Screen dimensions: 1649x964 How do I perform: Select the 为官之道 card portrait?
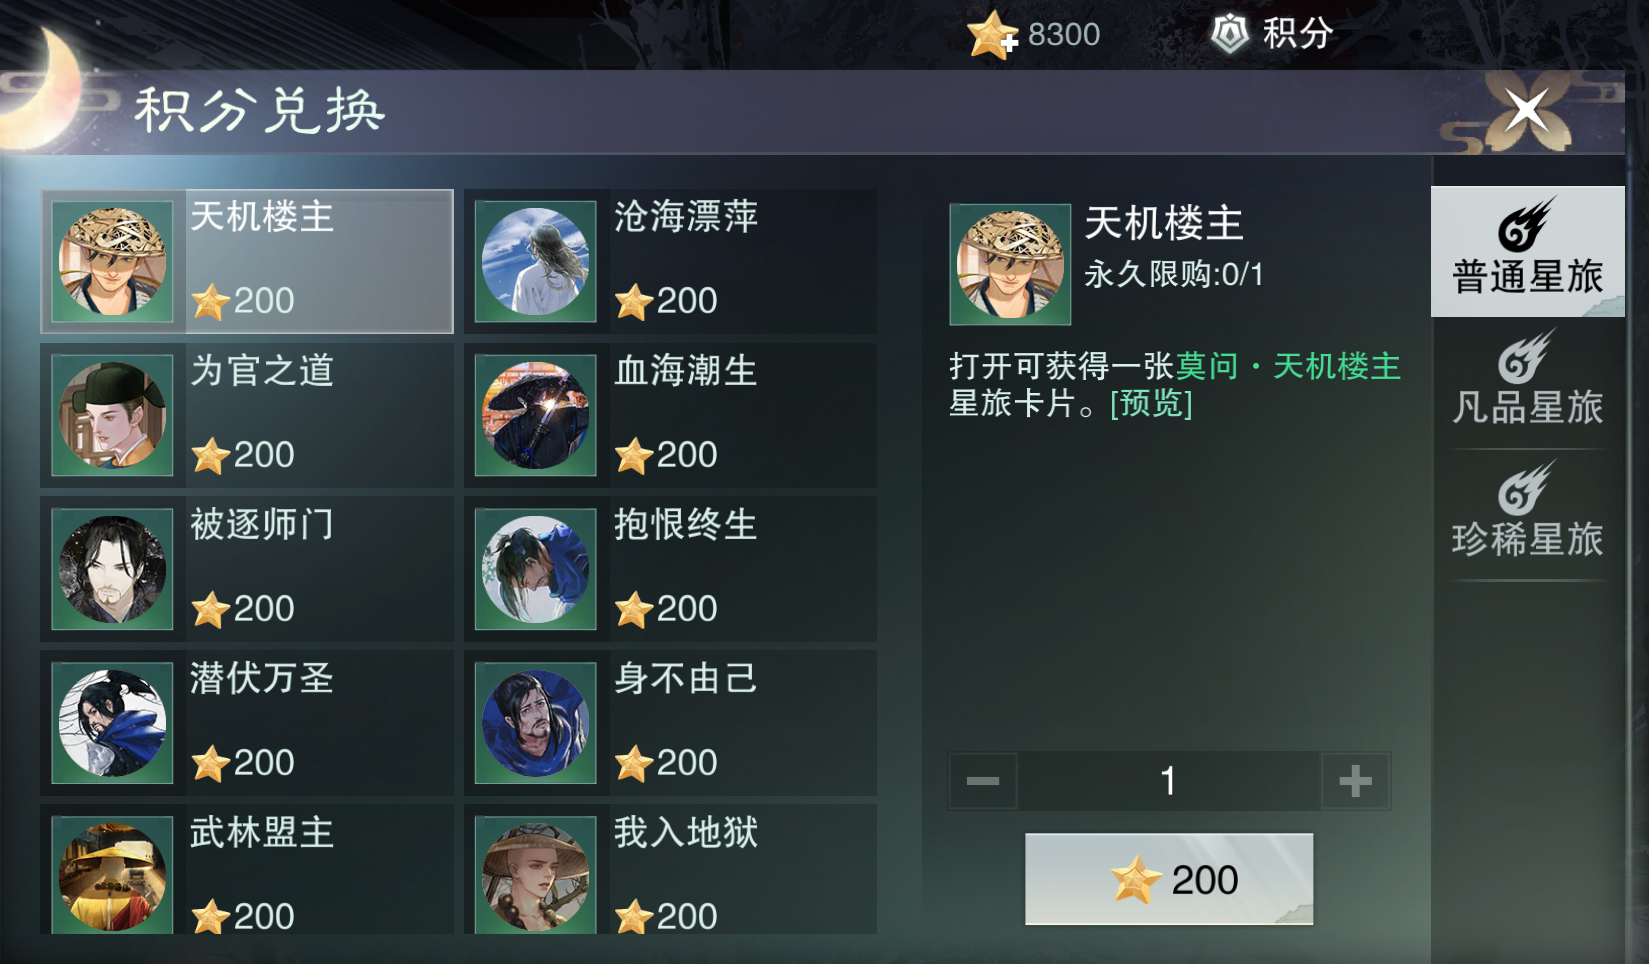(x=112, y=416)
